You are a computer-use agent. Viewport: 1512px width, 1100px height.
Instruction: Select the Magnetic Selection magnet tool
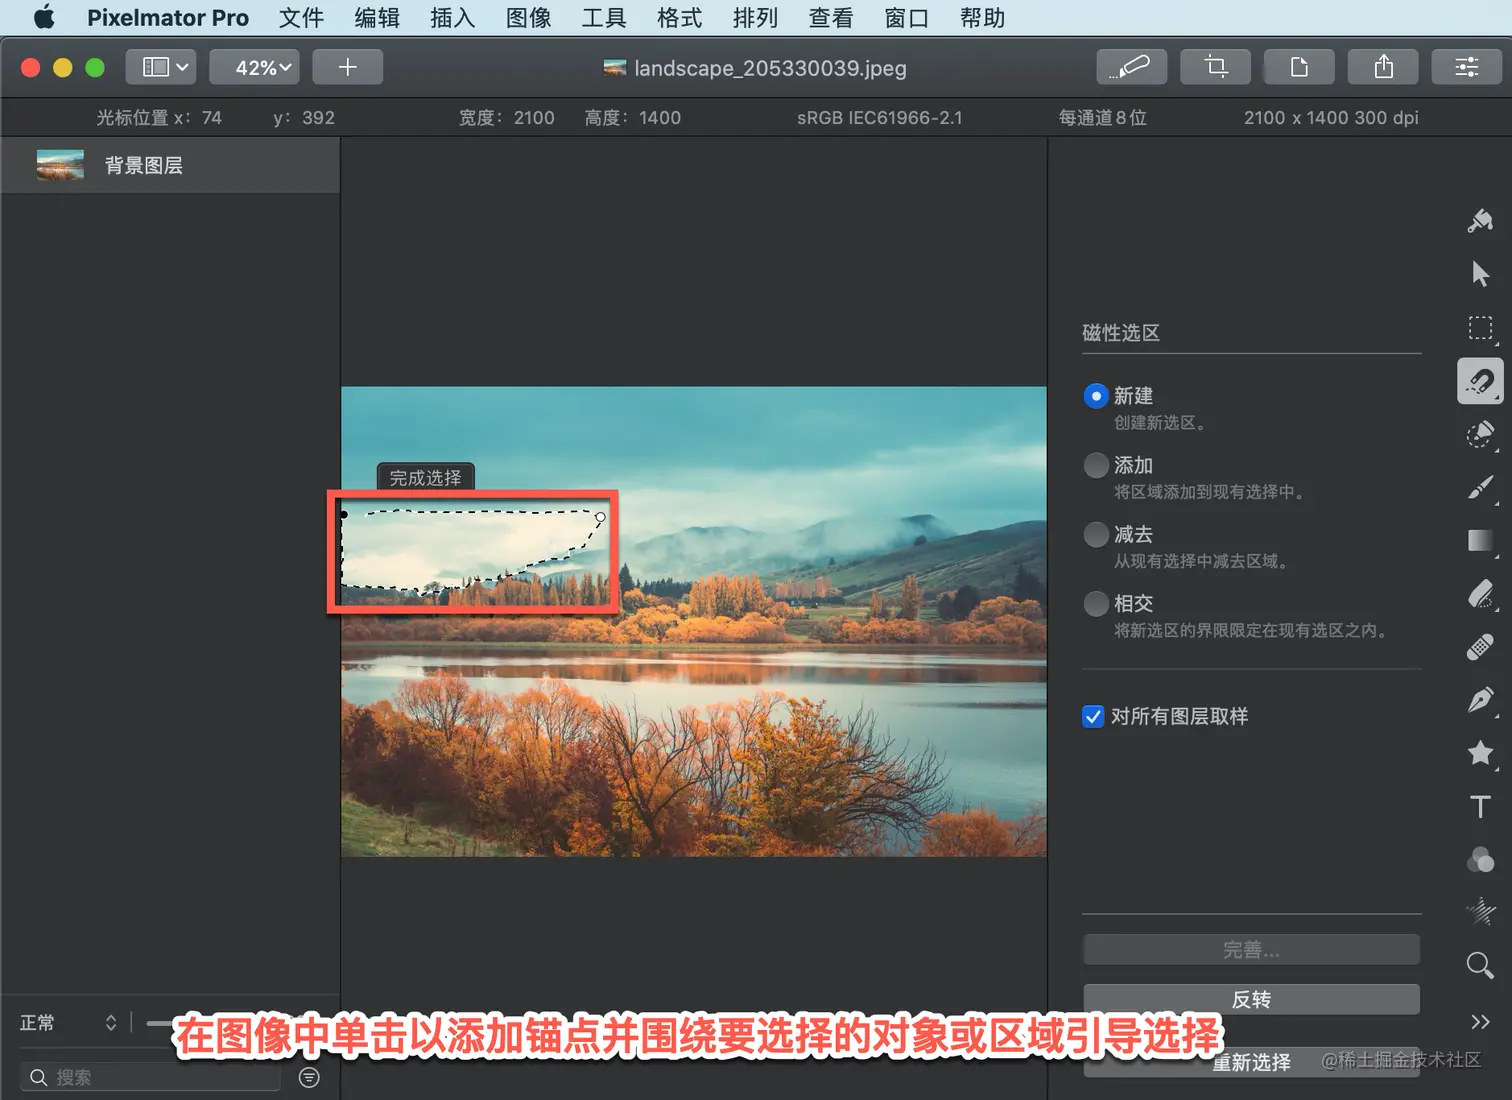[1480, 381]
